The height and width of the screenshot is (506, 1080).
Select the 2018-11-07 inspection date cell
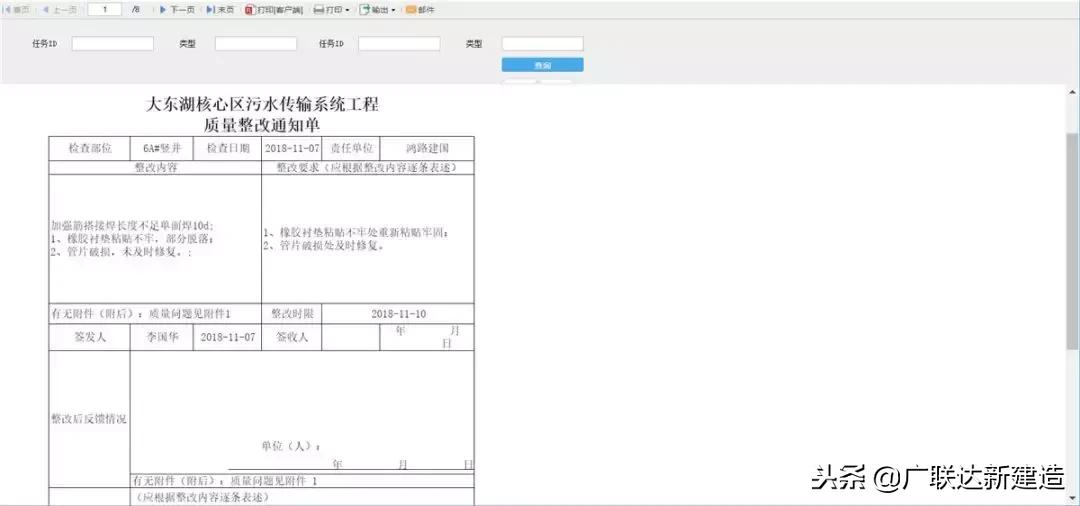click(291, 148)
